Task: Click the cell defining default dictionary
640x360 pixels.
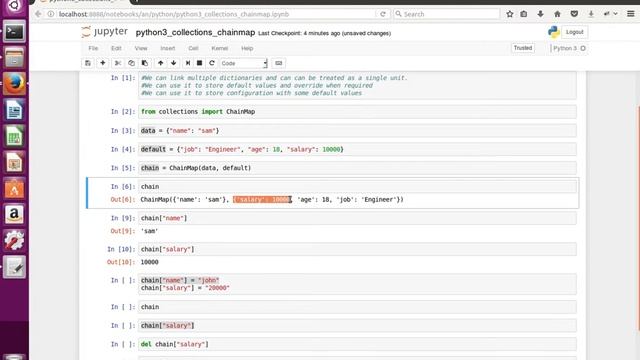Action: (x=357, y=149)
